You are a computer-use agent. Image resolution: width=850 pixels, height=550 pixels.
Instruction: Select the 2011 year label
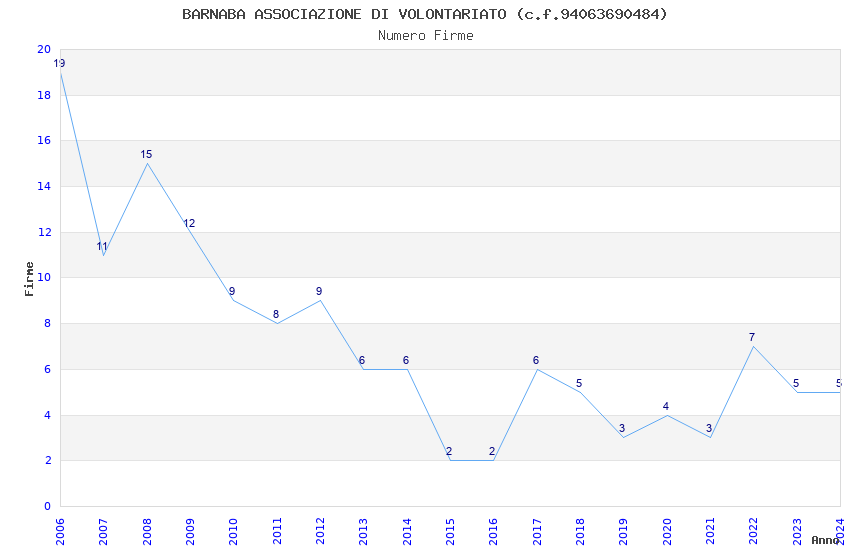276,531
